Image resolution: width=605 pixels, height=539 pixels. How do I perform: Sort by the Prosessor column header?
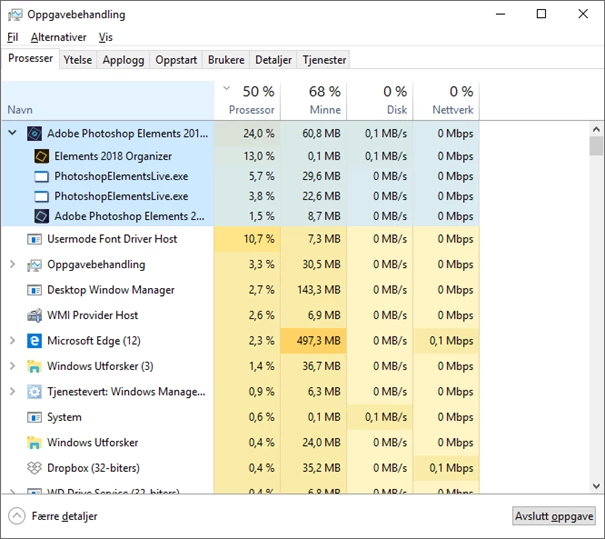pos(247,101)
